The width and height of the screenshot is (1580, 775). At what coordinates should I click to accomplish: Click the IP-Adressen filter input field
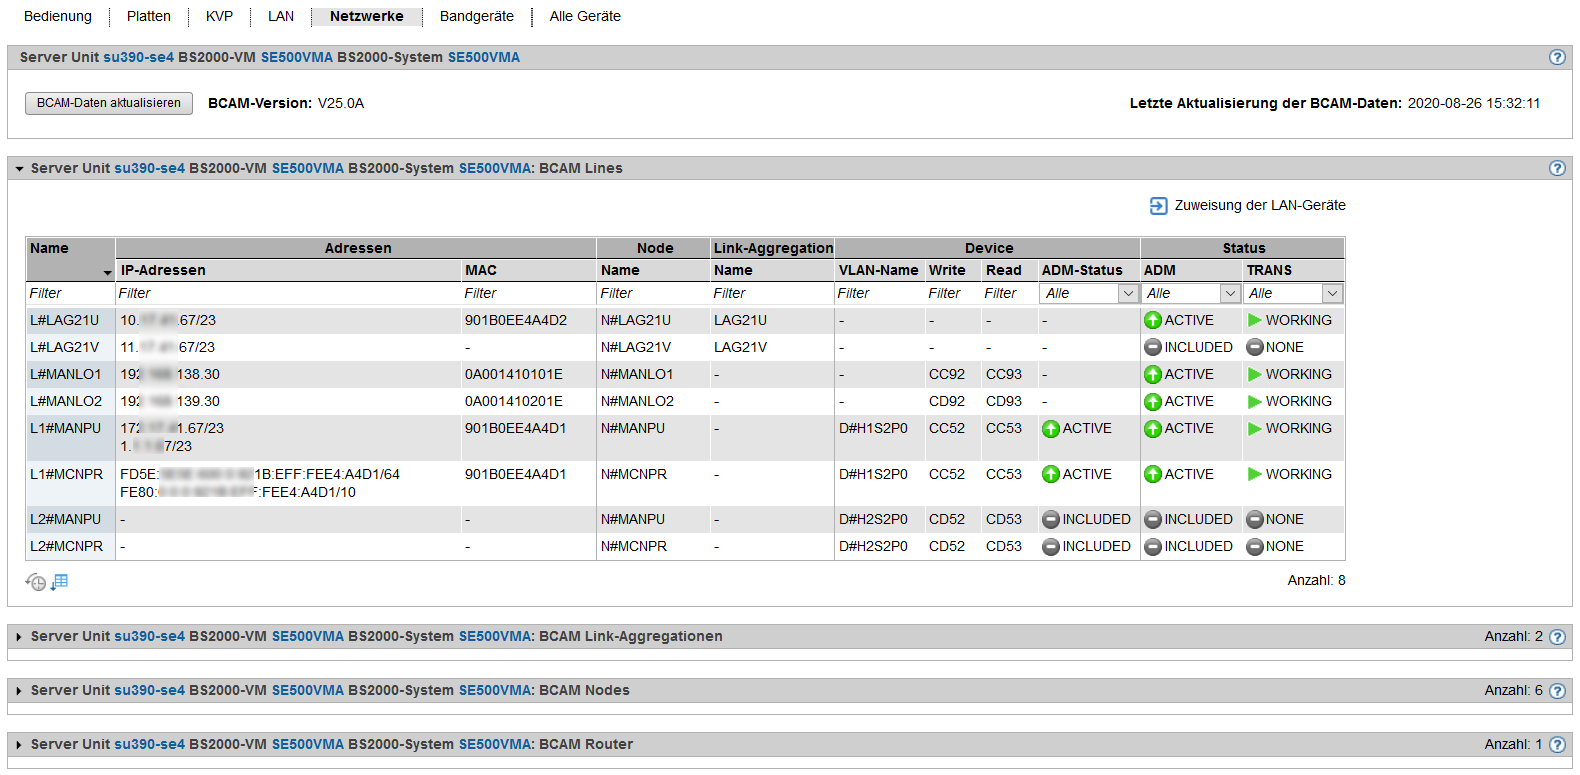coord(287,293)
